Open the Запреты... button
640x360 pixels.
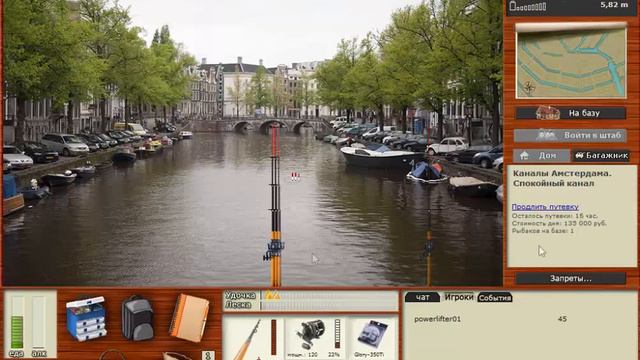tap(571, 279)
